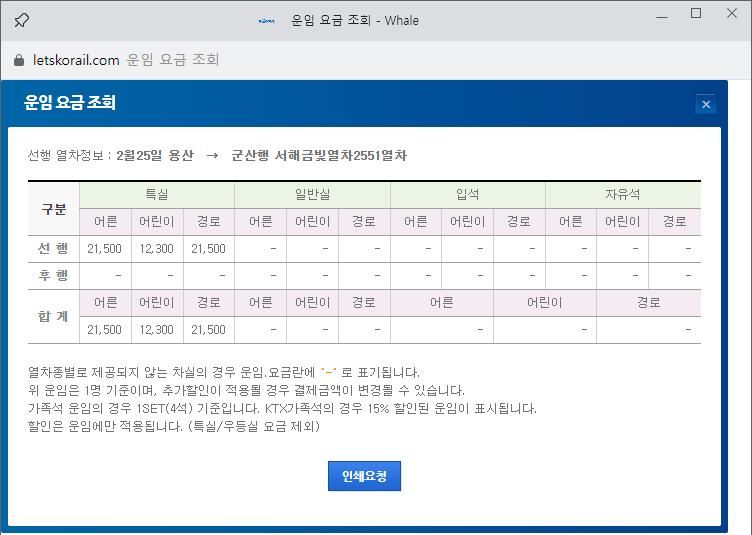Click the 자유석 column header

(x=623, y=195)
